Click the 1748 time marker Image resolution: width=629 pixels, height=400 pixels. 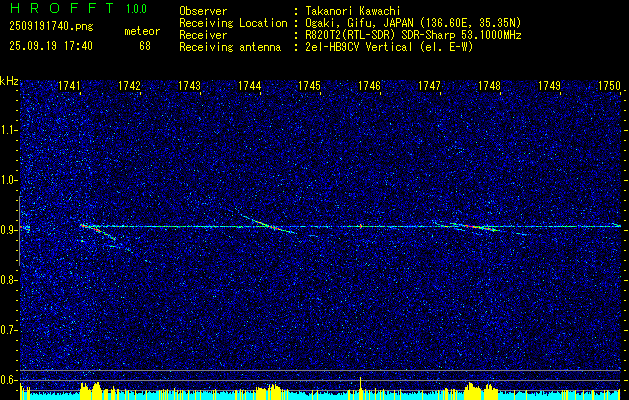[x=489, y=86]
